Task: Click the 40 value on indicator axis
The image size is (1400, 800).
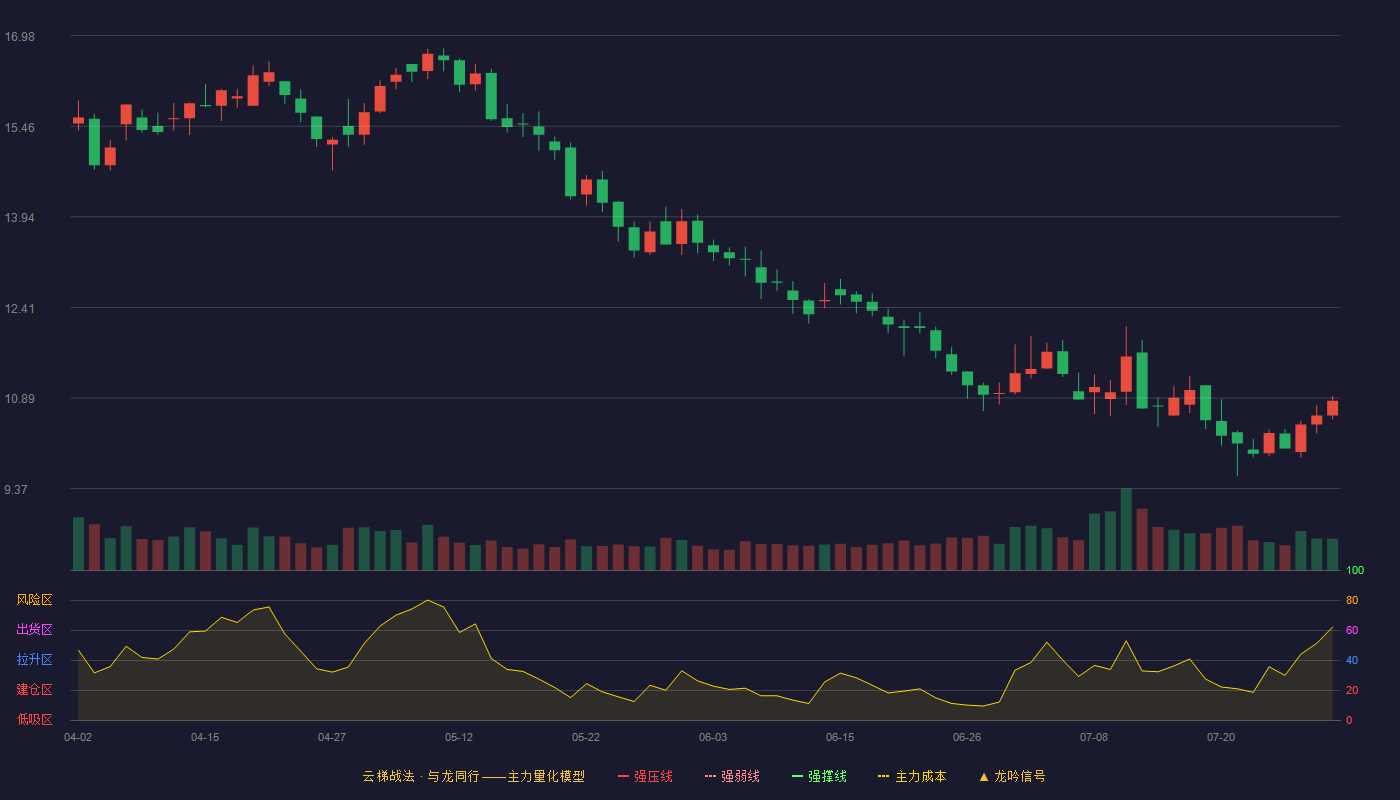Action: pyautogui.click(x=1352, y=660)
